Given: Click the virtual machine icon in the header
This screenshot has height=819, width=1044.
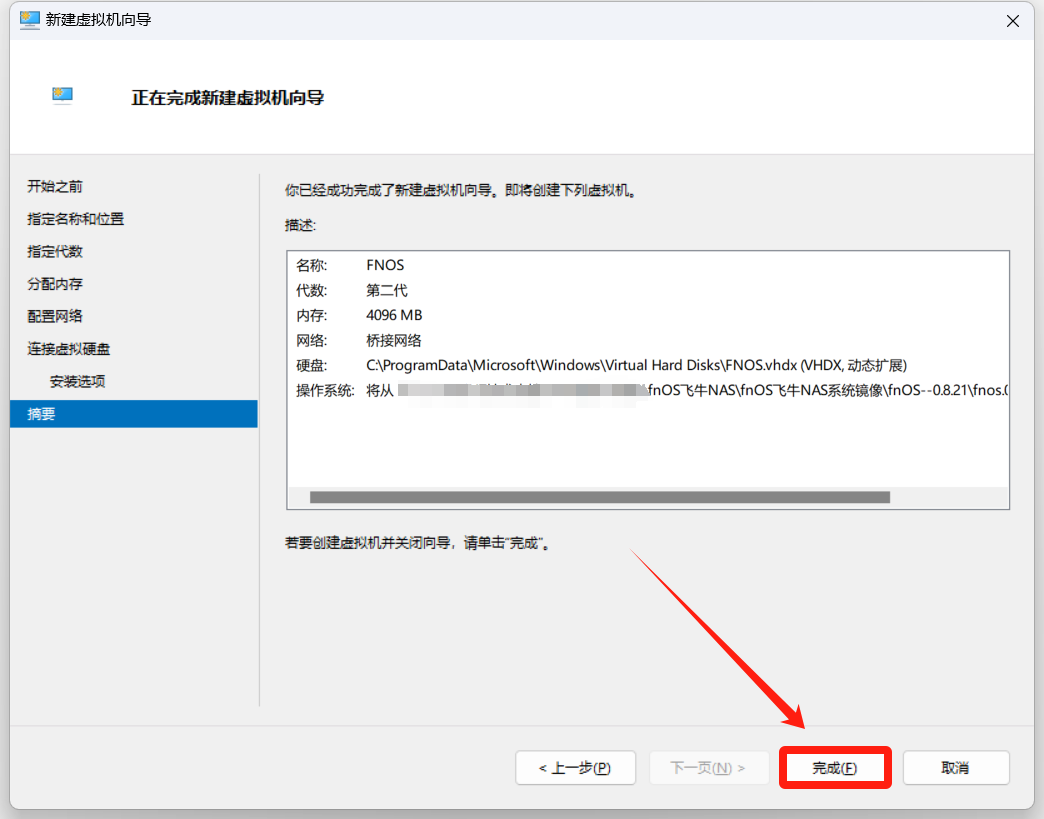Looking at the screenshot, I should click(63, 96).
